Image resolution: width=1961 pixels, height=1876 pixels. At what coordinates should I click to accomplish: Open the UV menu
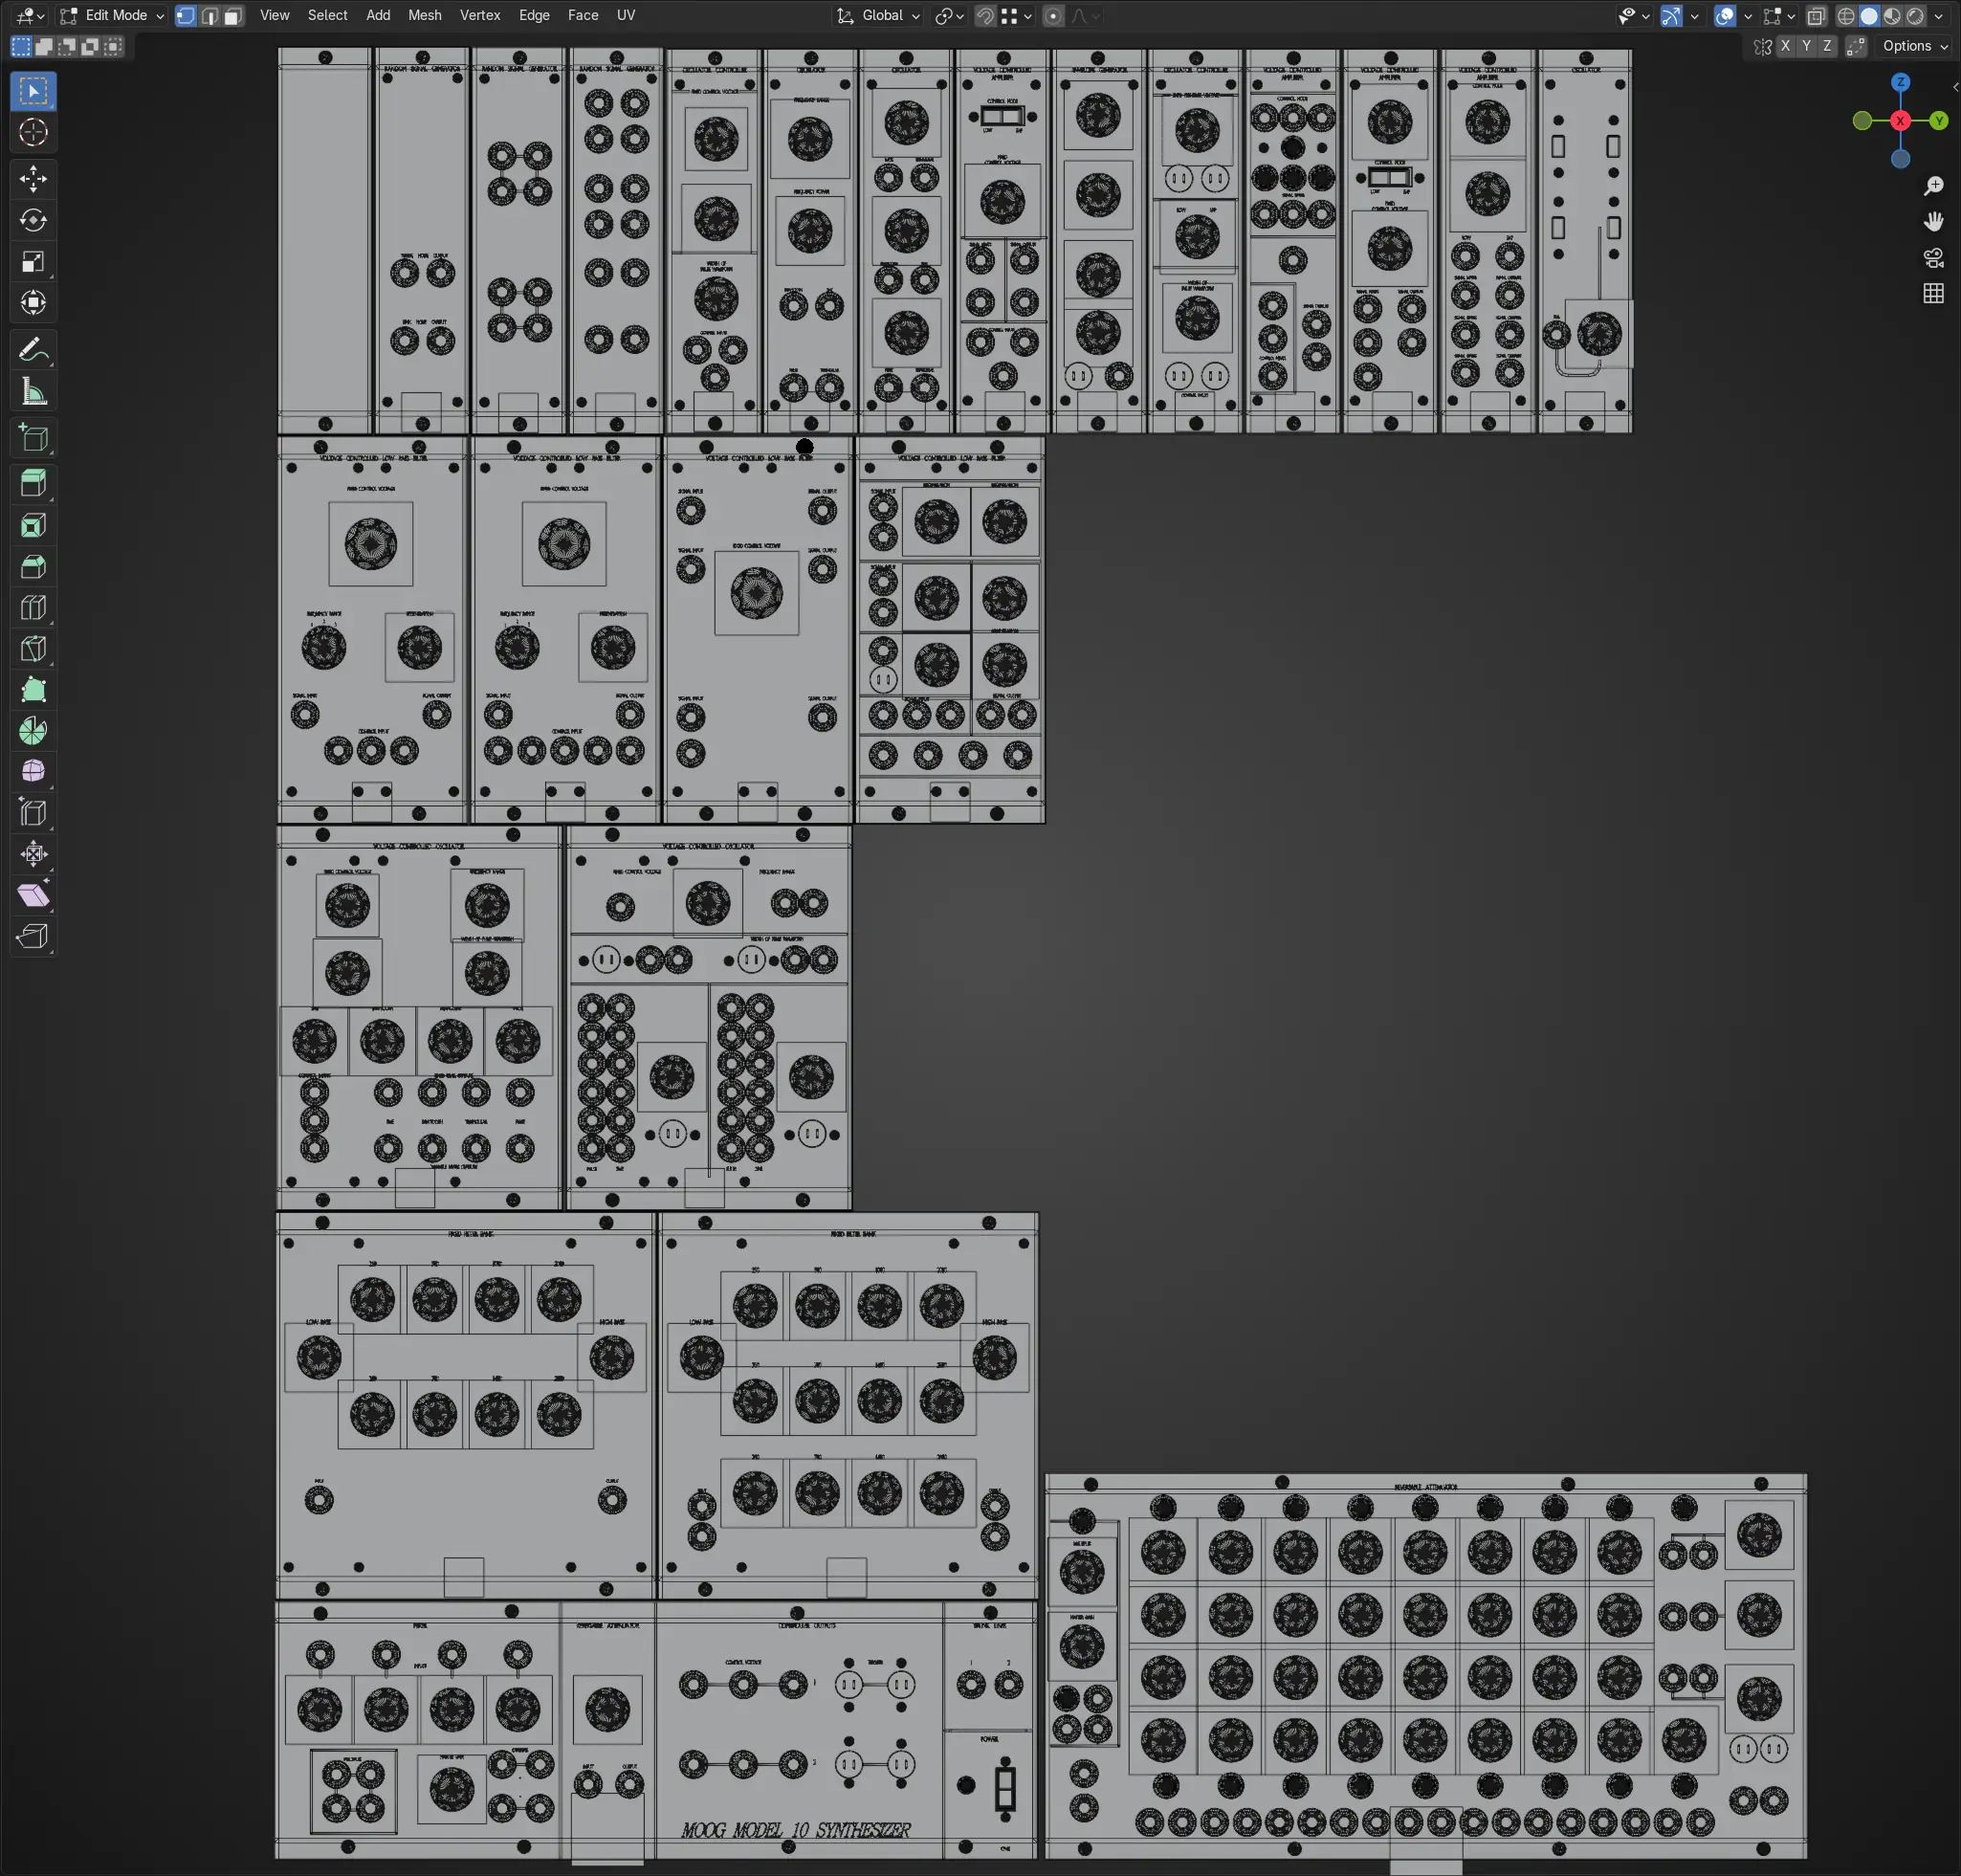pyautogui.click(x=625, y=16)
